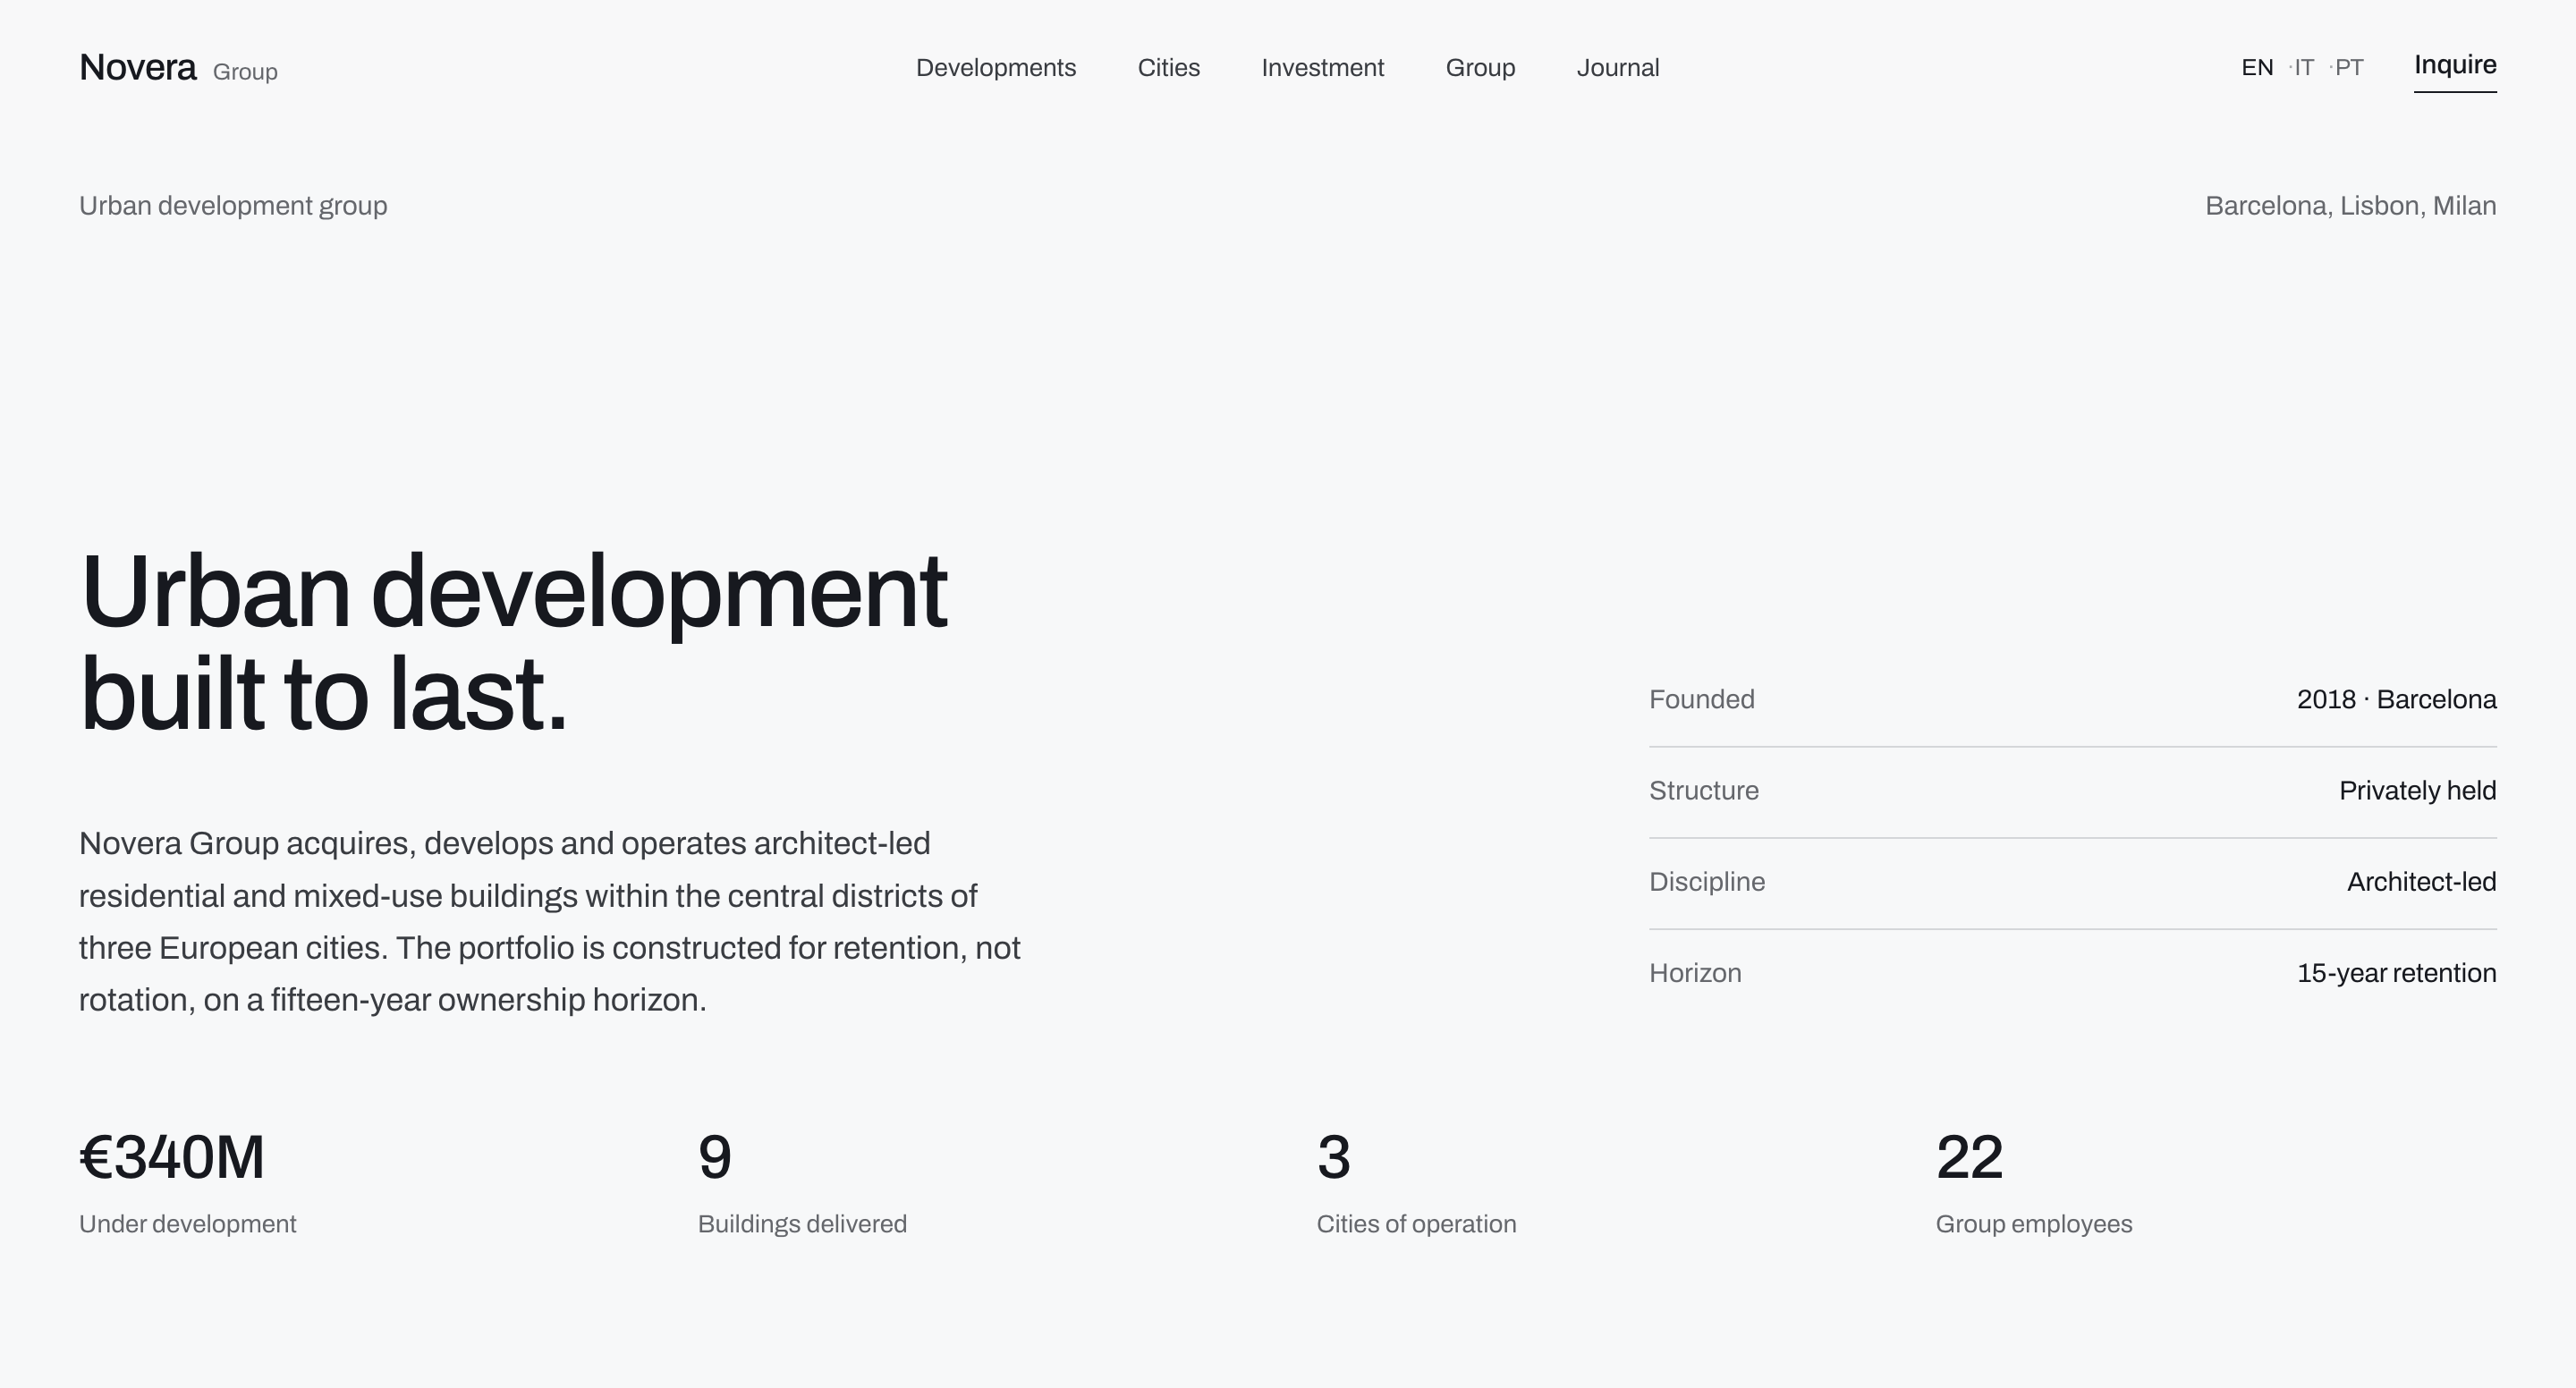Screen dimensions: 2576x1388
Task: Click the 'Discipline' label
Action: pyautogui.click(x=1707, y=882)
